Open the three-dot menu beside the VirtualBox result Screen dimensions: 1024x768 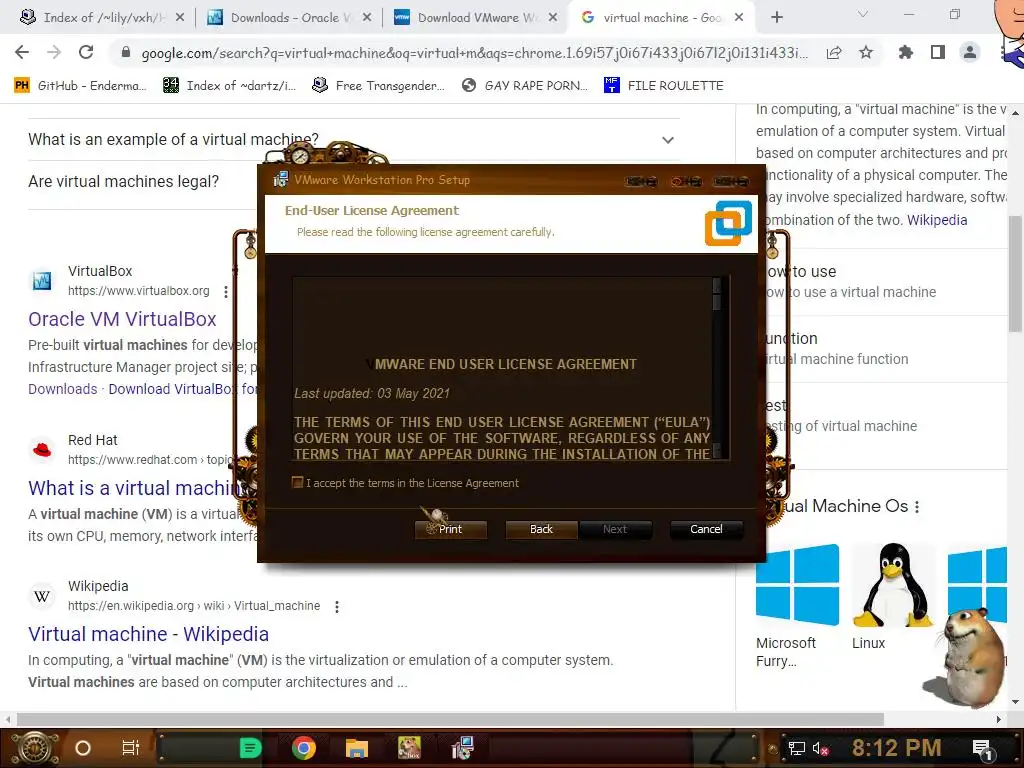tap(226, 291)
